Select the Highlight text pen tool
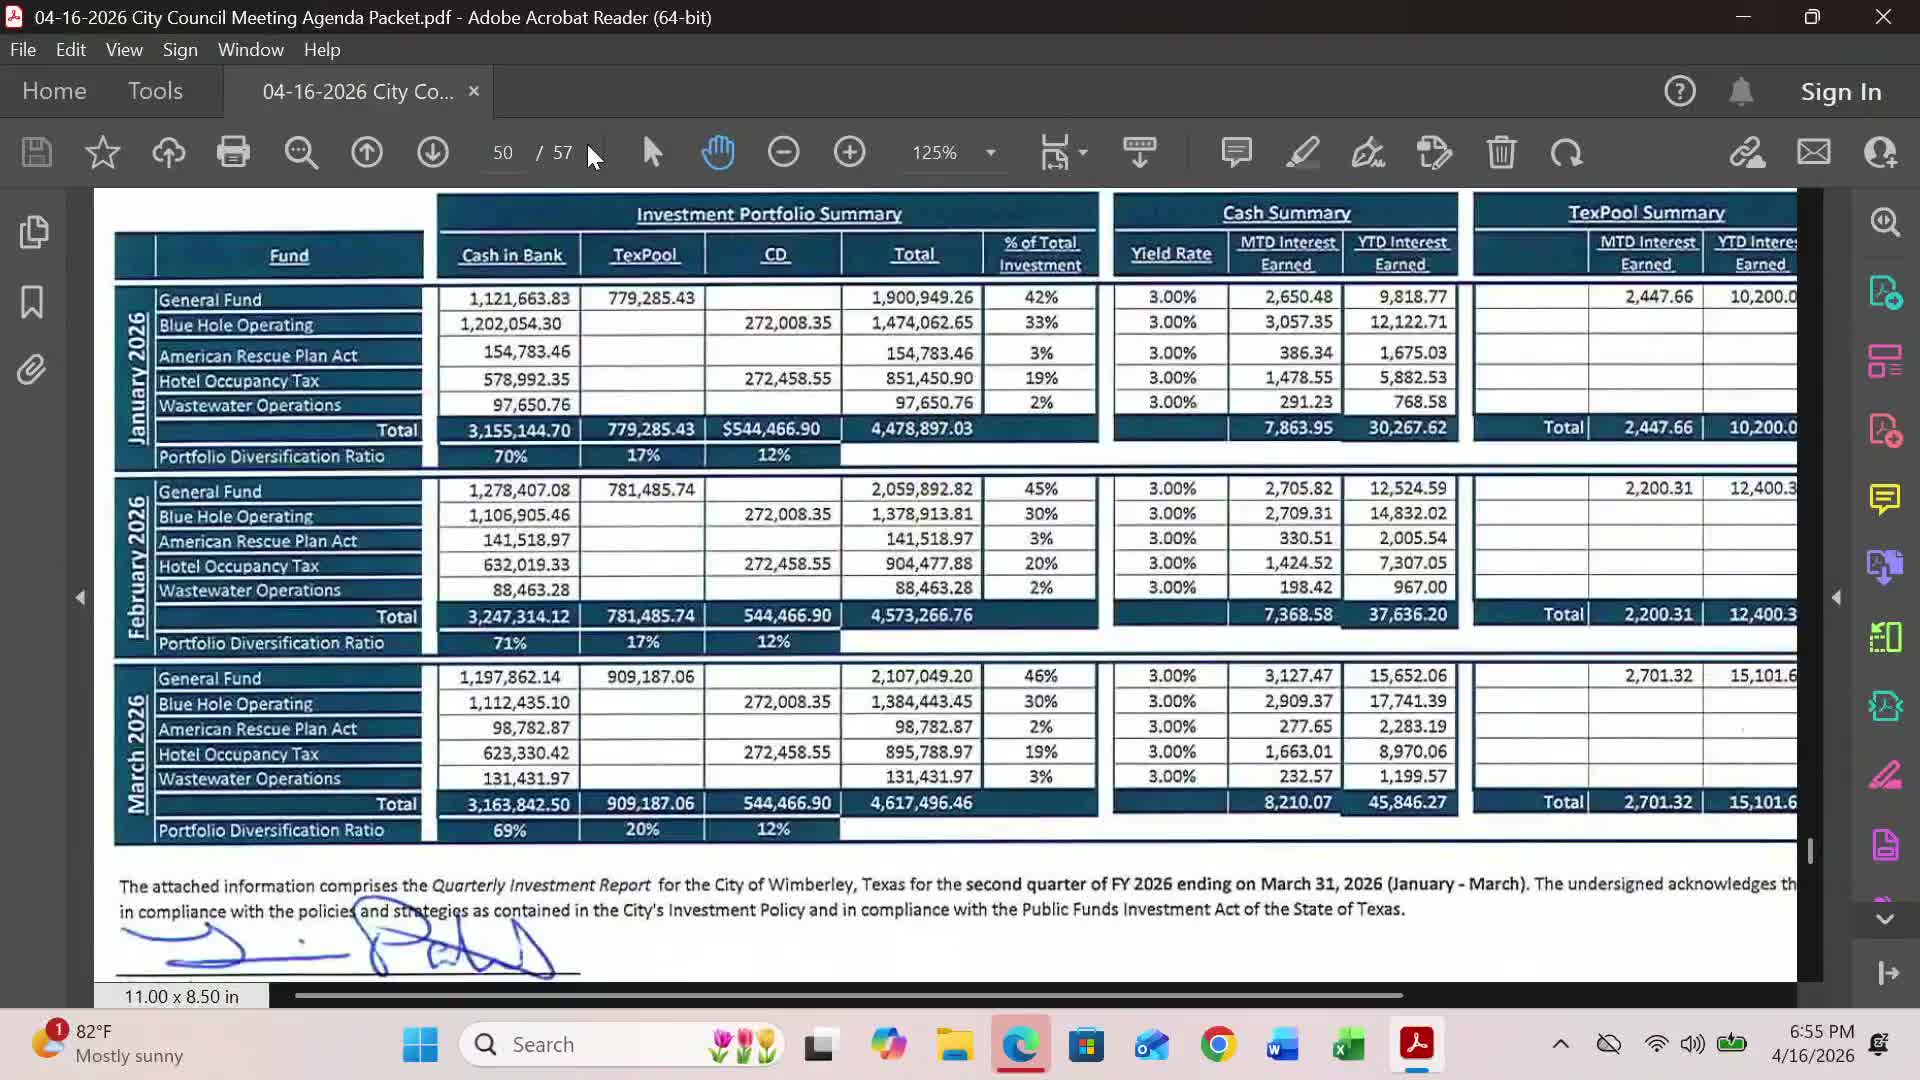1920x1080 pixels. pyautogui.click(x=1302, y=152)
